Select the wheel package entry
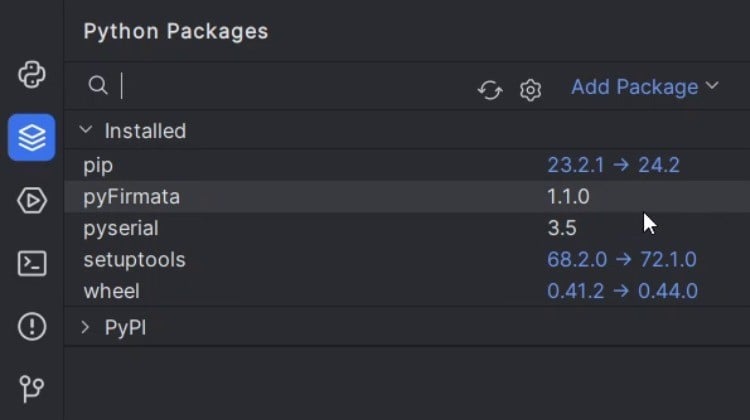Screen dimensions: 750x420 111,291
